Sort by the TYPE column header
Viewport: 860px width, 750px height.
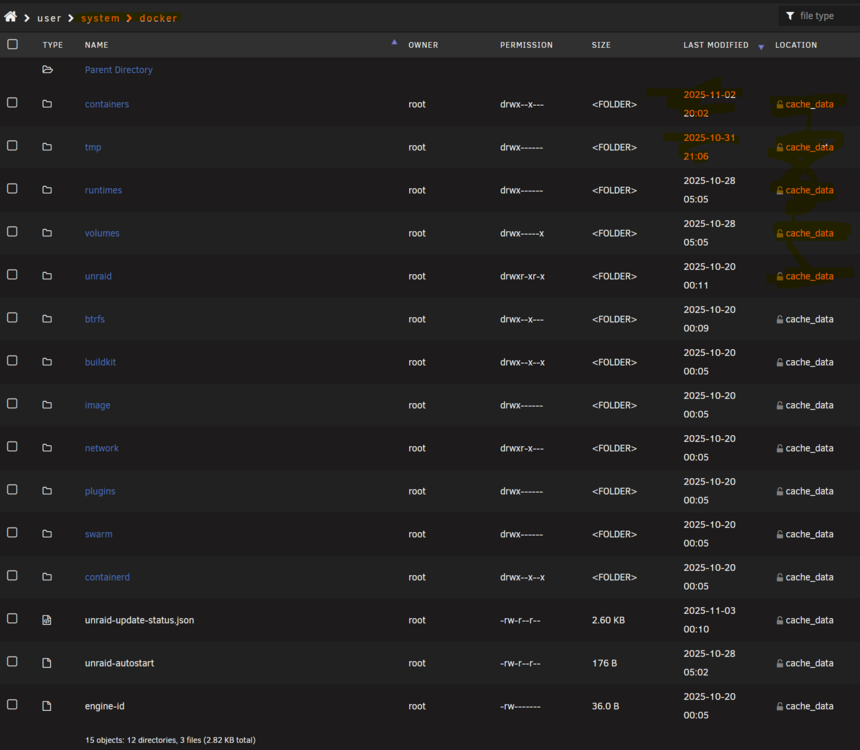[x=53, y=45]
